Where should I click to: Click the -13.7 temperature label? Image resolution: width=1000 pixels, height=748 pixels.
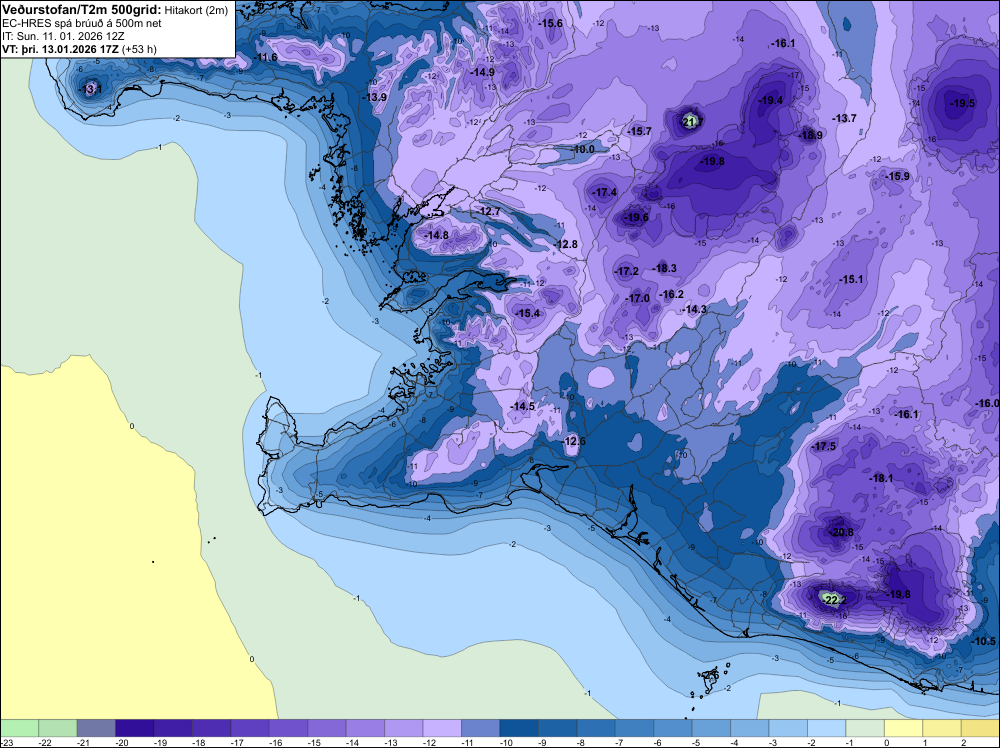click(844, 119)
